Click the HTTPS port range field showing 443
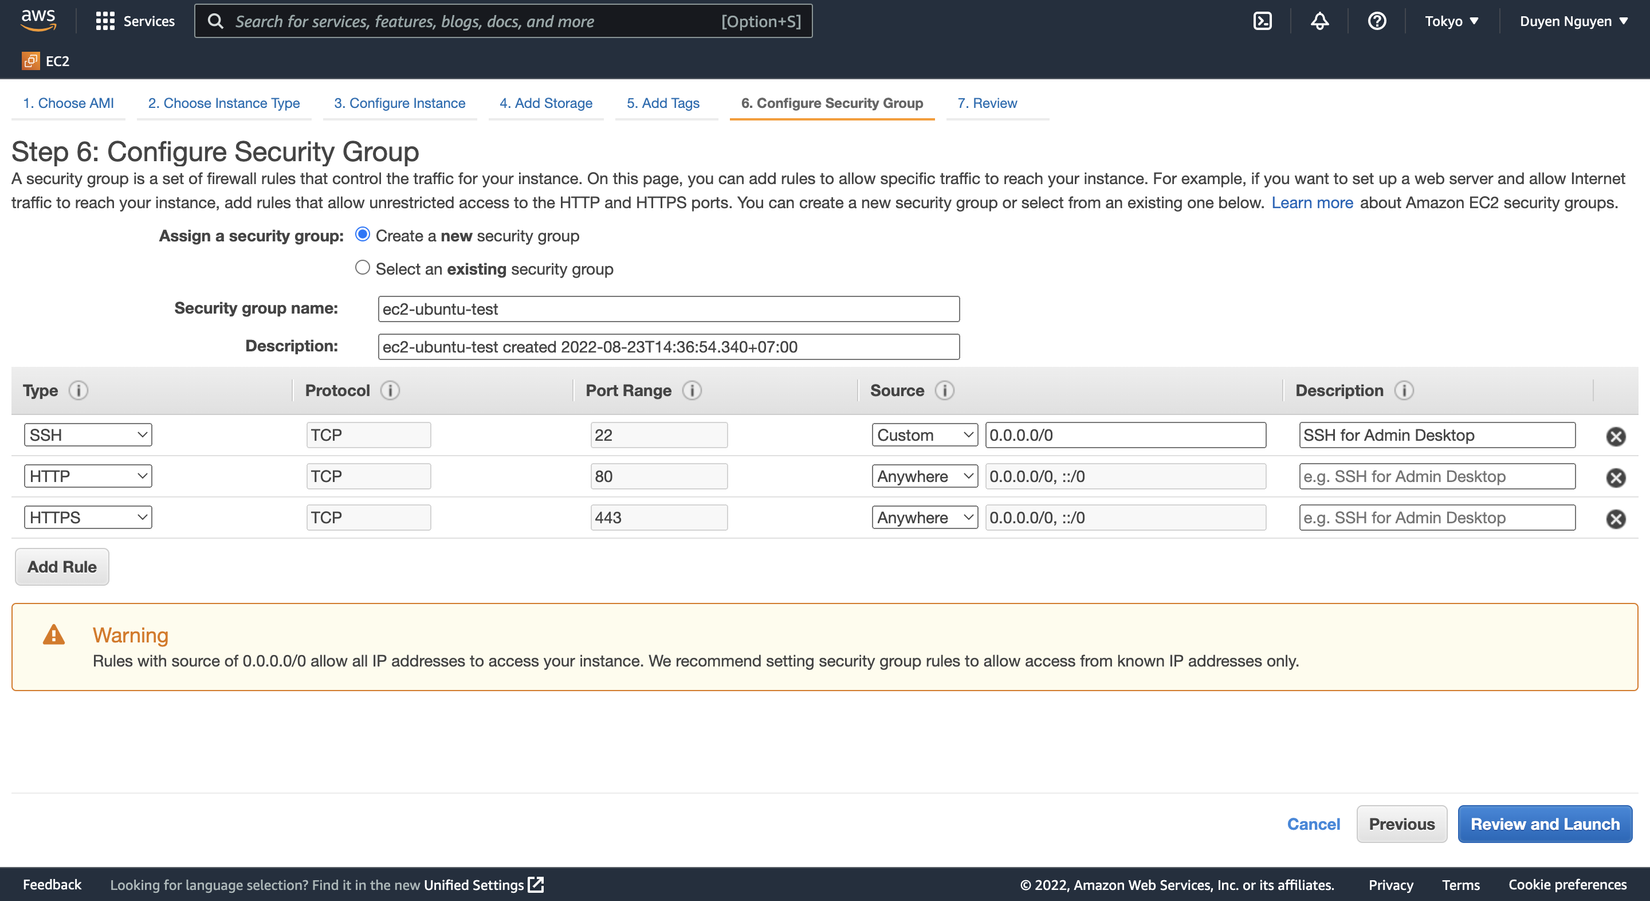This screenshot has height=901, width=1650. tap(659, 517)
